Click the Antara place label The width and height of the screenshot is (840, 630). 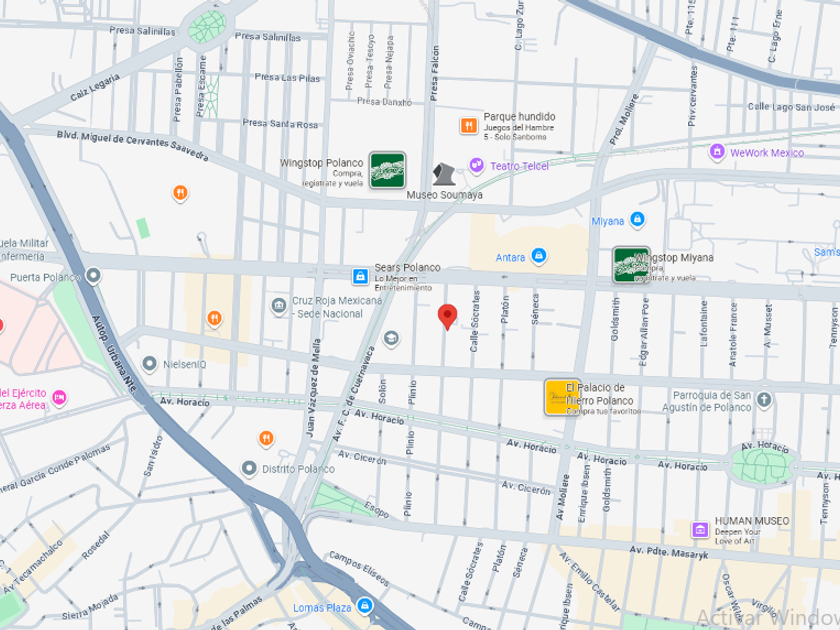[x=510, y=258]
